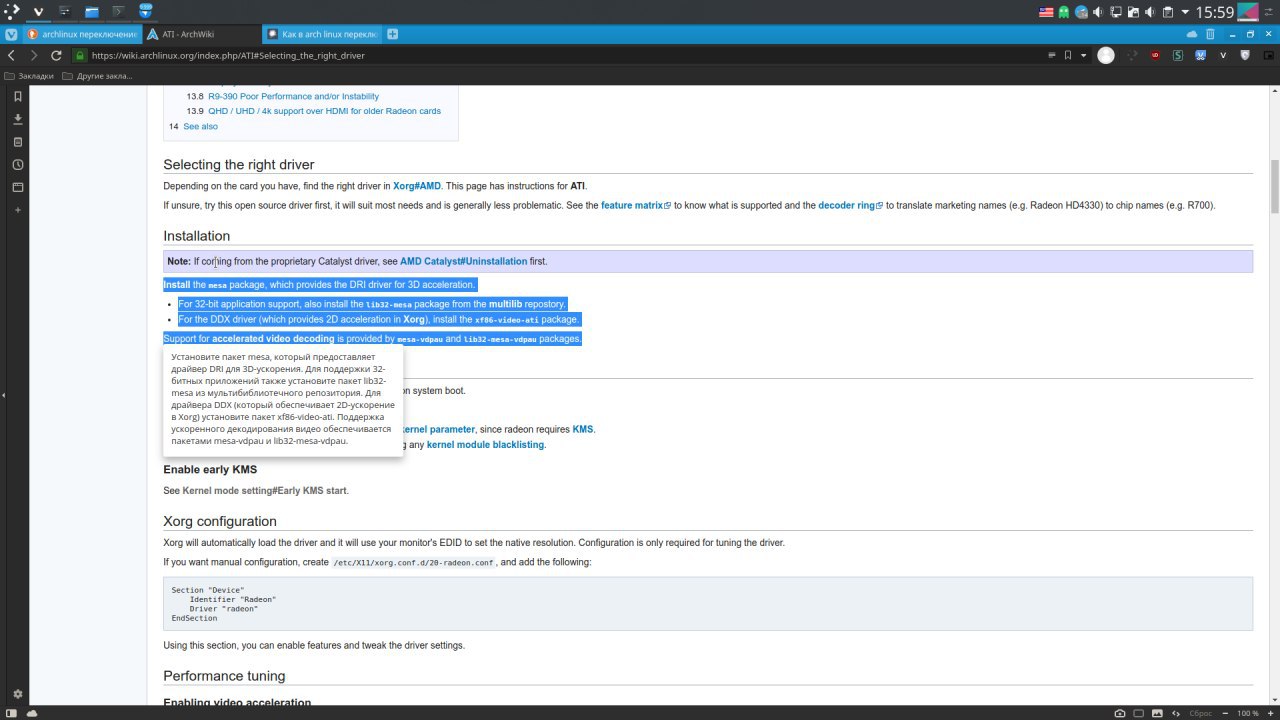Open the reader view icon in the address bar
This screenshot has width=1280, height=720.
coord(1050,56)
